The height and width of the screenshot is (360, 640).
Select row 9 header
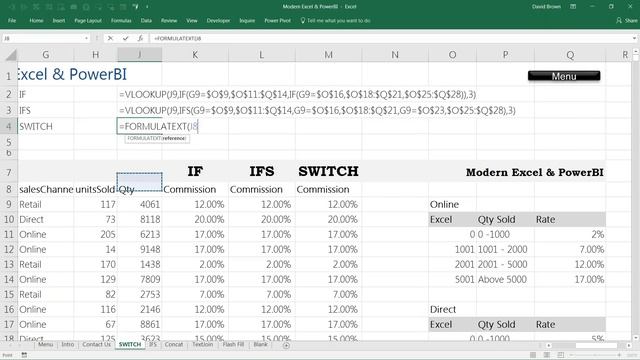pos(9,204)
